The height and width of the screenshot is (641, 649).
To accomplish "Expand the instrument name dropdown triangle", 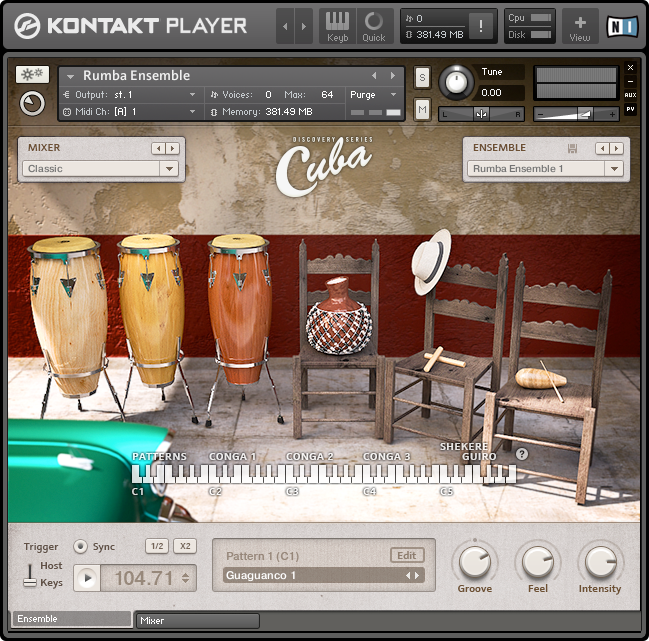I will [70, 77].
